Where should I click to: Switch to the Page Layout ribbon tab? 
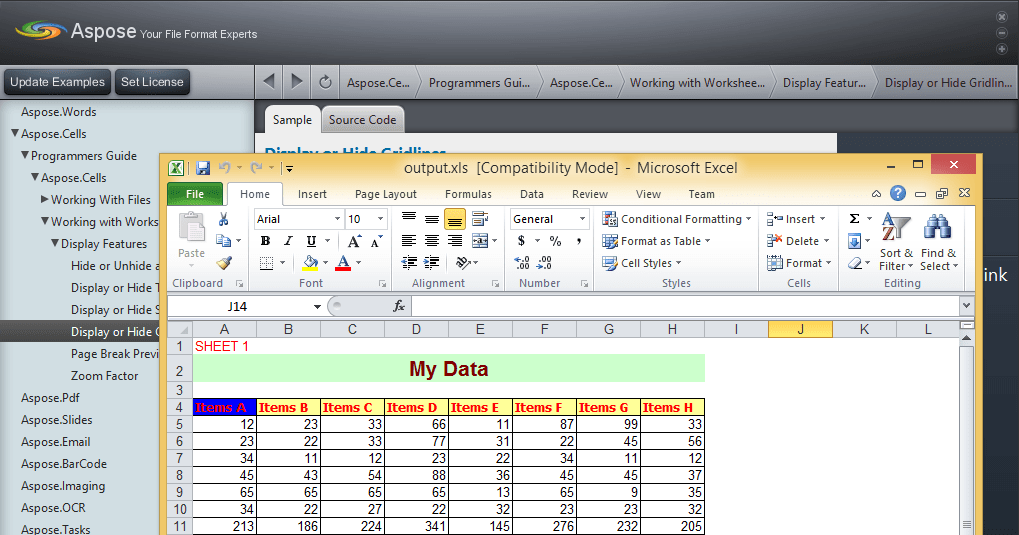tap(386, 194)
